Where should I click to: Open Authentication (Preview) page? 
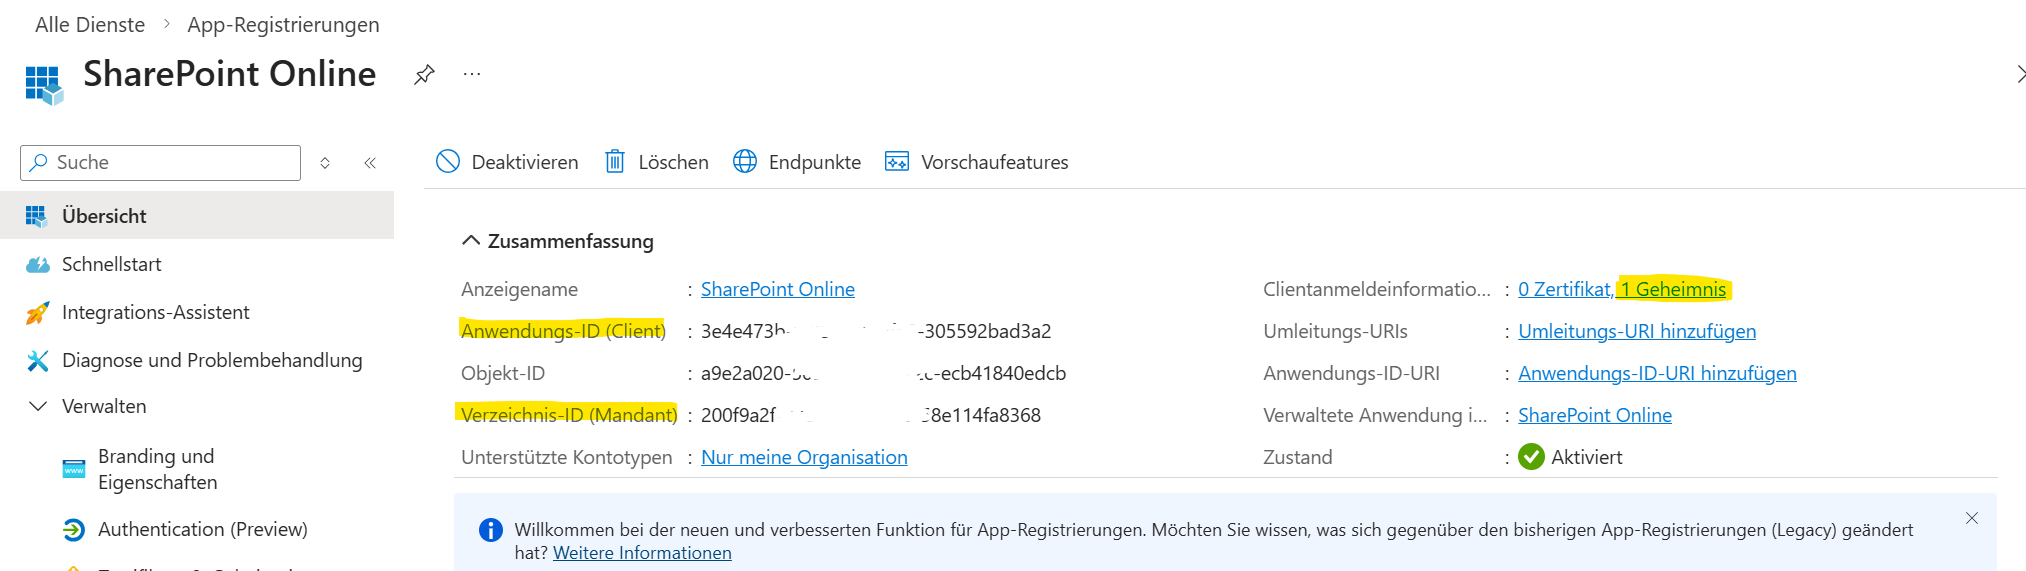tap(202, 529)
